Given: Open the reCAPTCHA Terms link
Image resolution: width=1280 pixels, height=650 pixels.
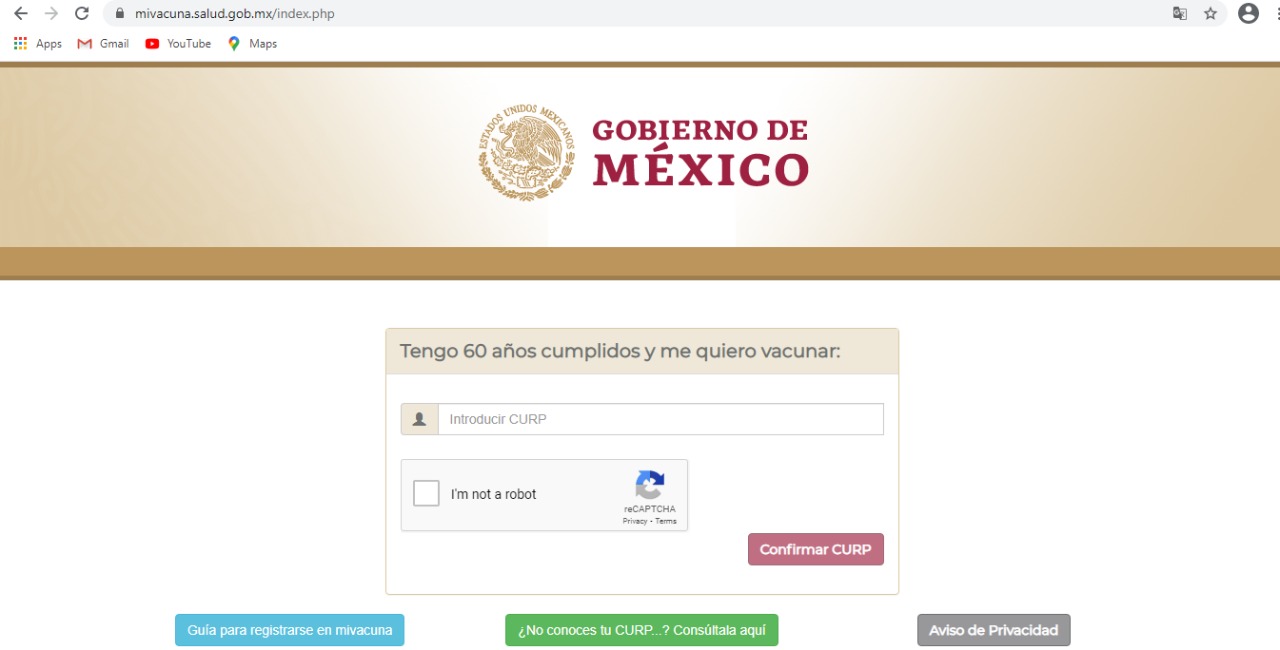Looking at the screenshot, I should [666, 521].
